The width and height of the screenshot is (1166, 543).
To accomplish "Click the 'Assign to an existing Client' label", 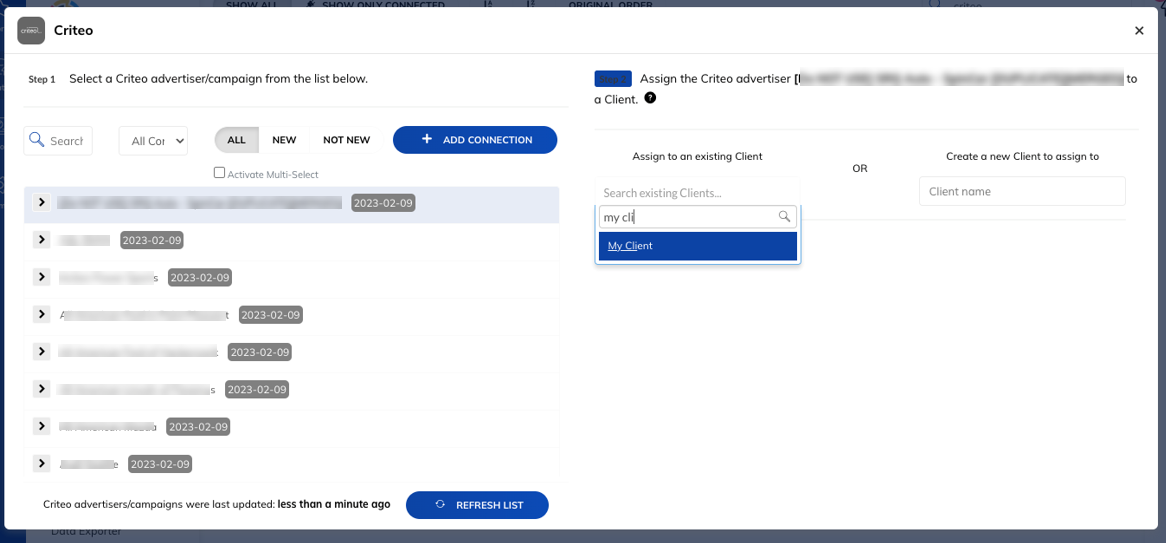I will 698,156.
